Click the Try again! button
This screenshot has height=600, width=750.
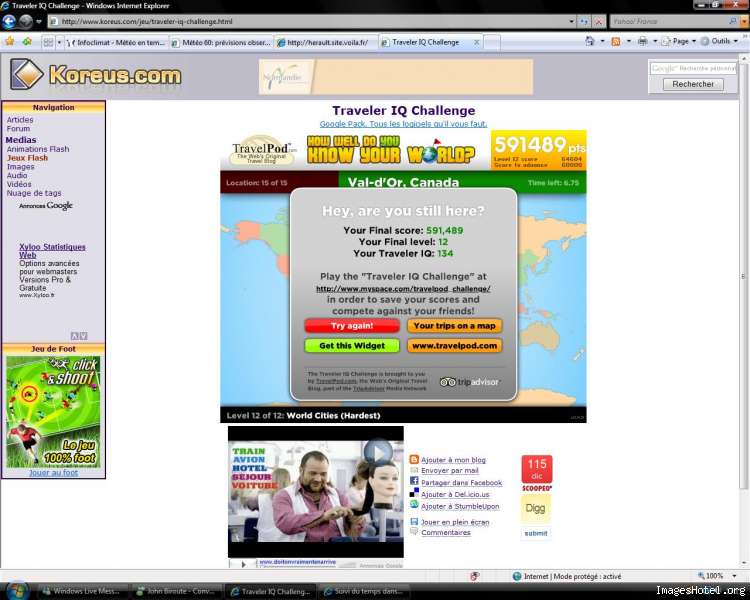pos(352,326)
